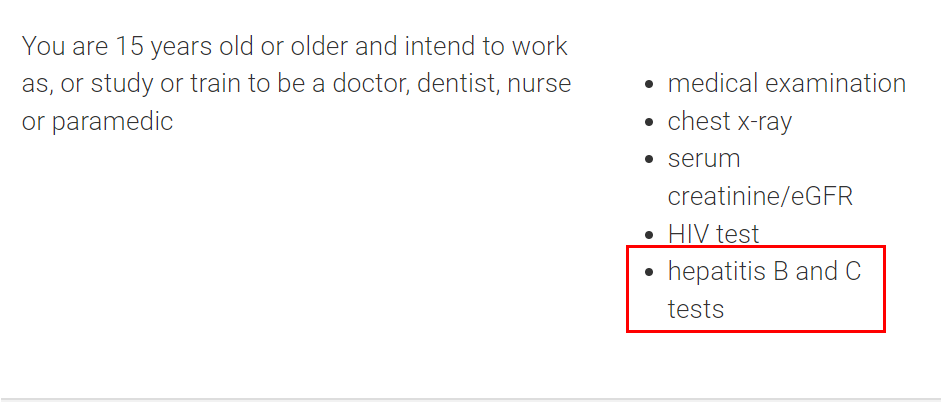This screenshot has width=944, height=402.
Task: Click the bullet next to 'HIV test'
Action: 648,235
